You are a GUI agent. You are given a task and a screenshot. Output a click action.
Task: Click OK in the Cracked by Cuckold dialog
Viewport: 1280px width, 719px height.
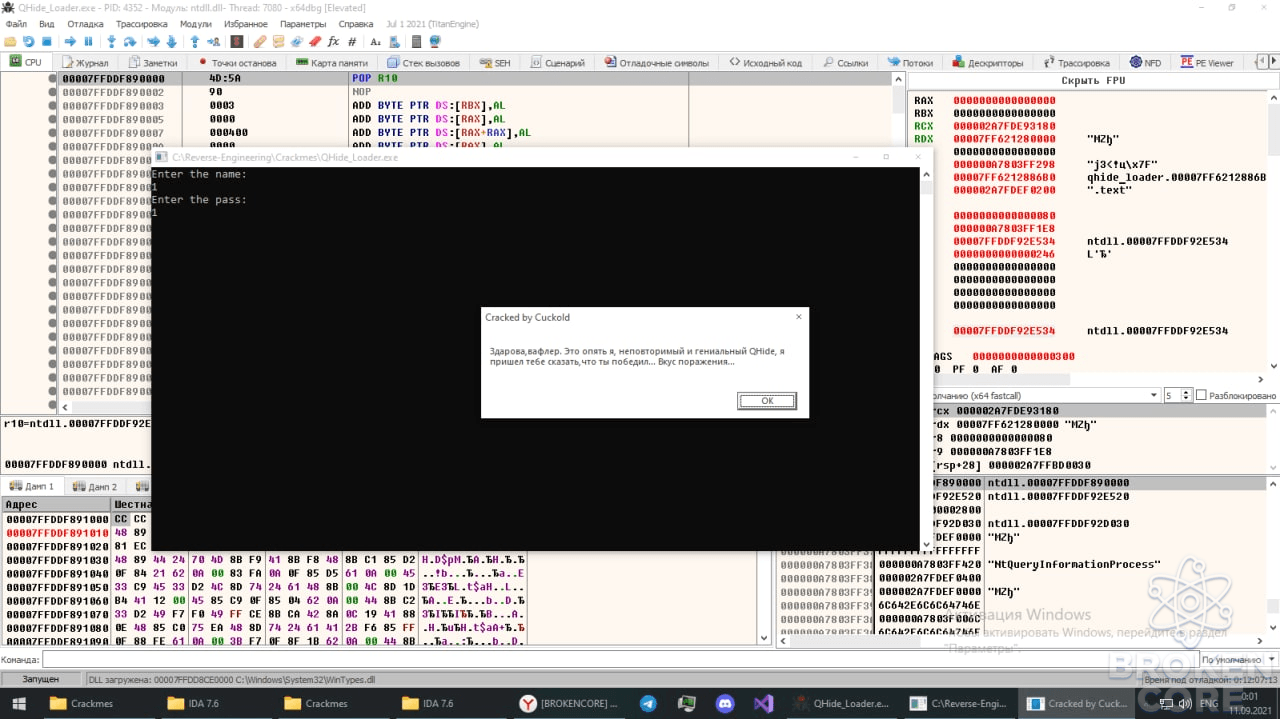pos(767,401)
